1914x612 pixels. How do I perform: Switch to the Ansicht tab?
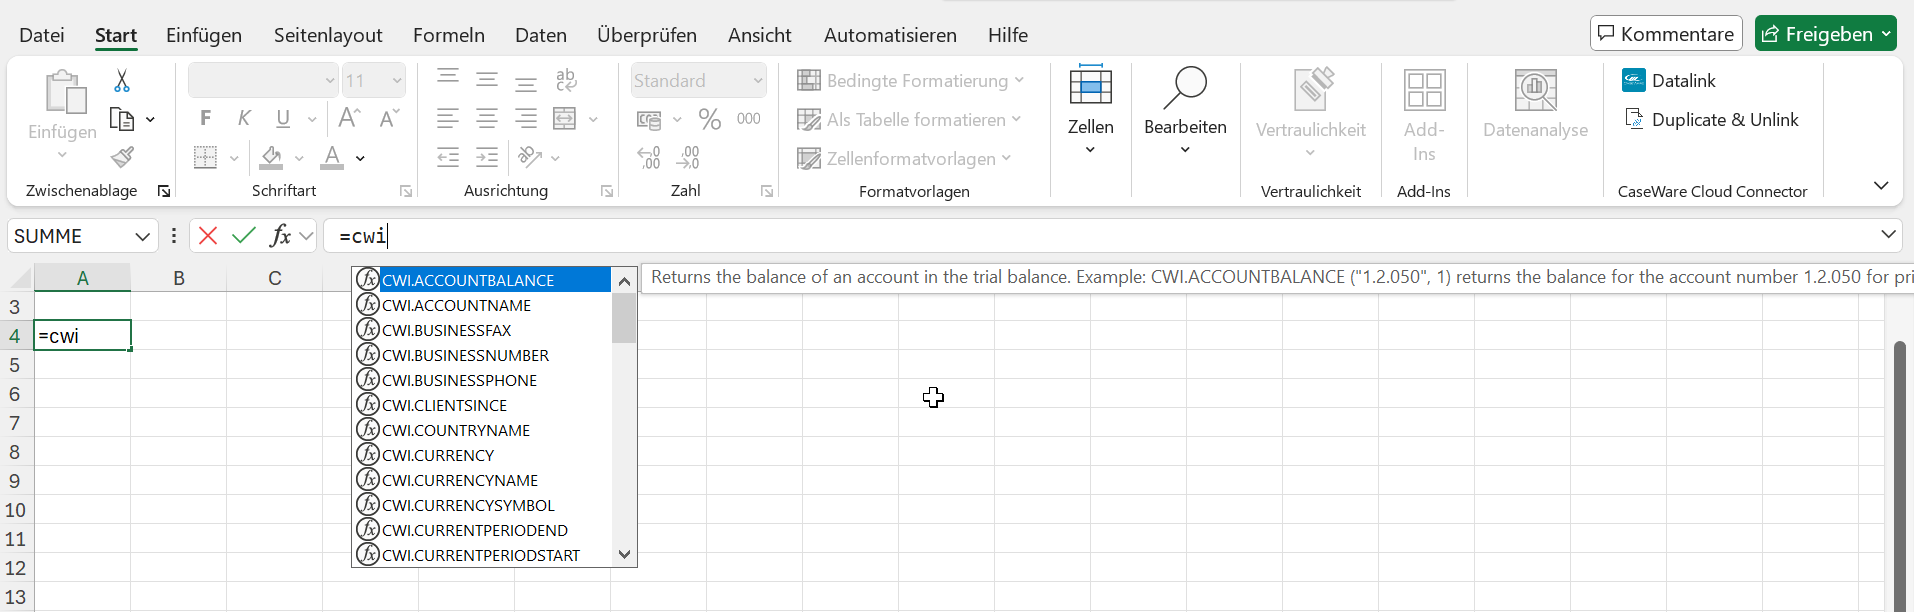[760, 35]
